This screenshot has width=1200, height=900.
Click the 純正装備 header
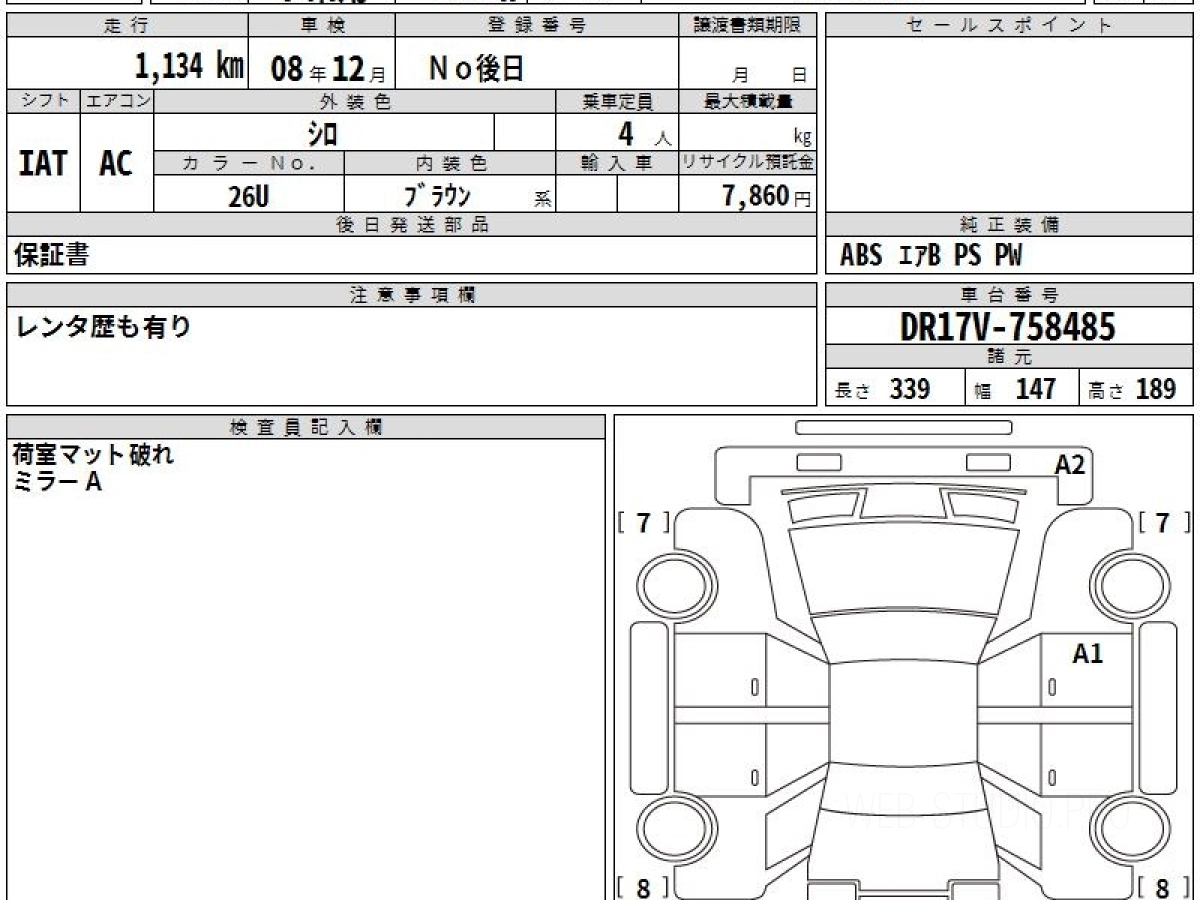click(1010, 225)
